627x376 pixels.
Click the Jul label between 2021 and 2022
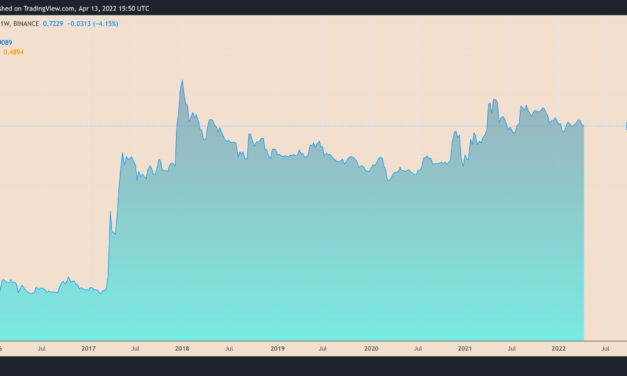(x=511, y=348)
